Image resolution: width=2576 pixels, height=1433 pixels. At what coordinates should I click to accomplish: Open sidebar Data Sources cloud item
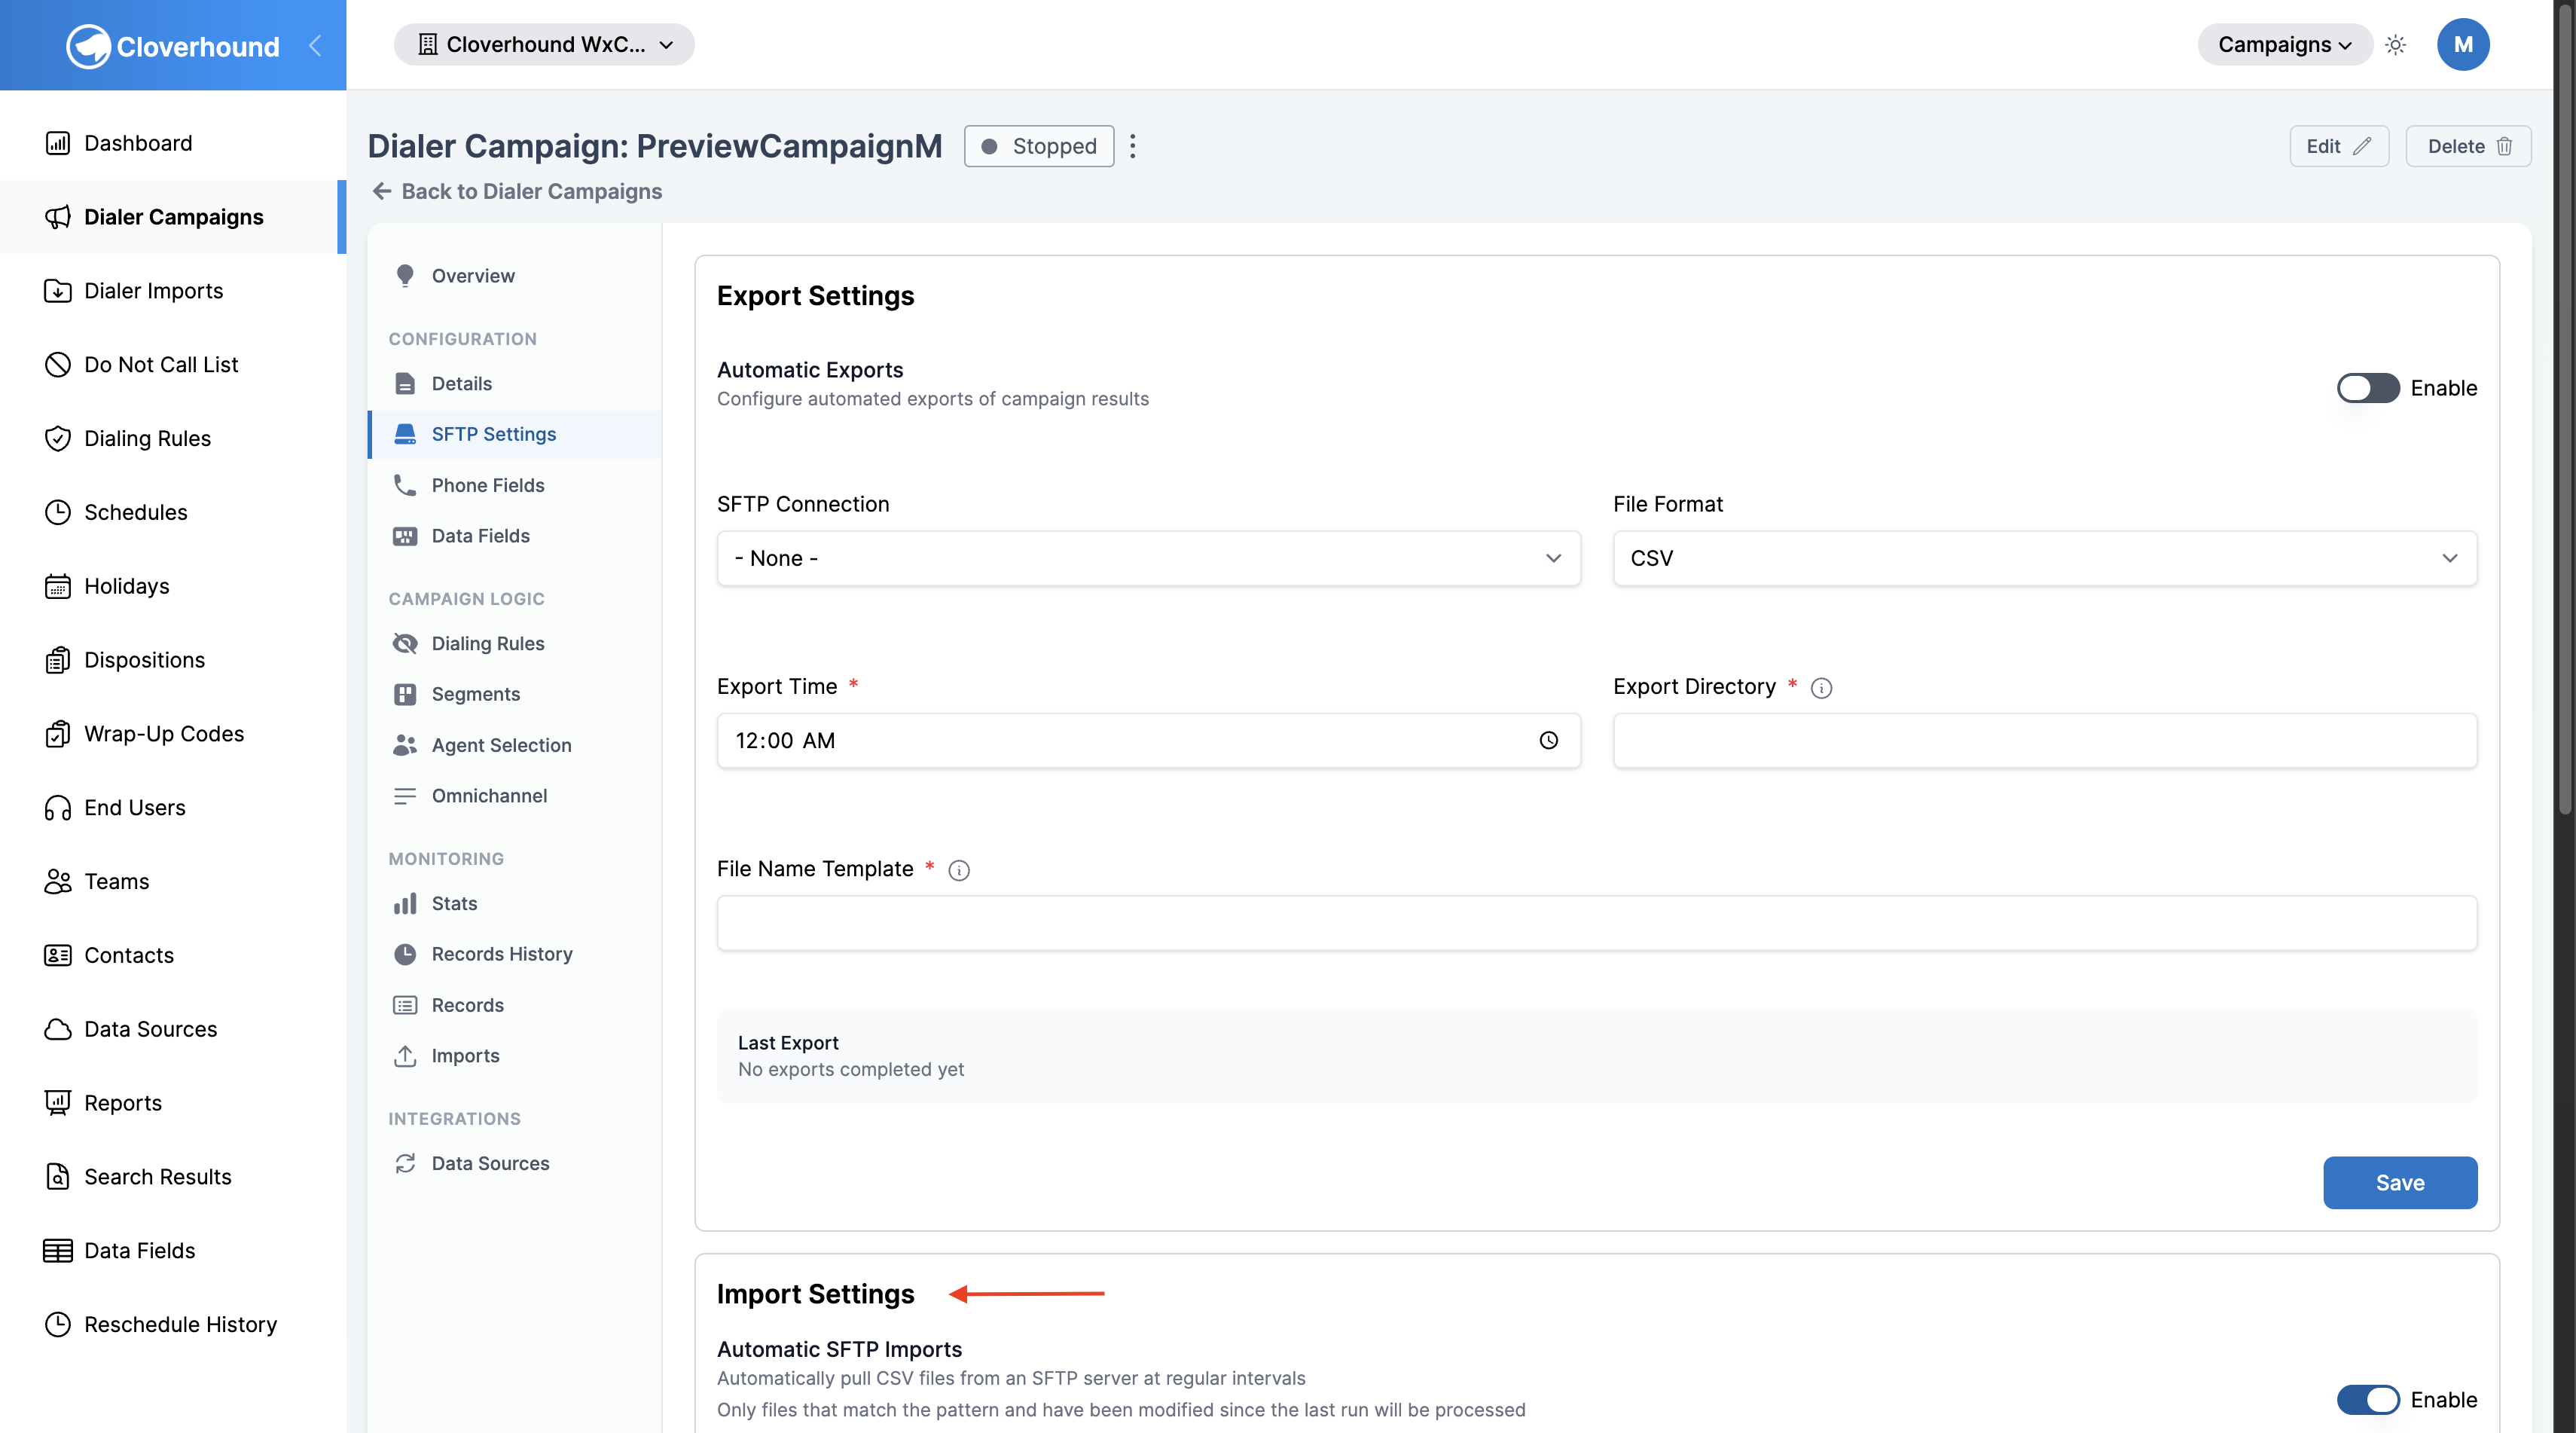click(x=130, y=1029)
